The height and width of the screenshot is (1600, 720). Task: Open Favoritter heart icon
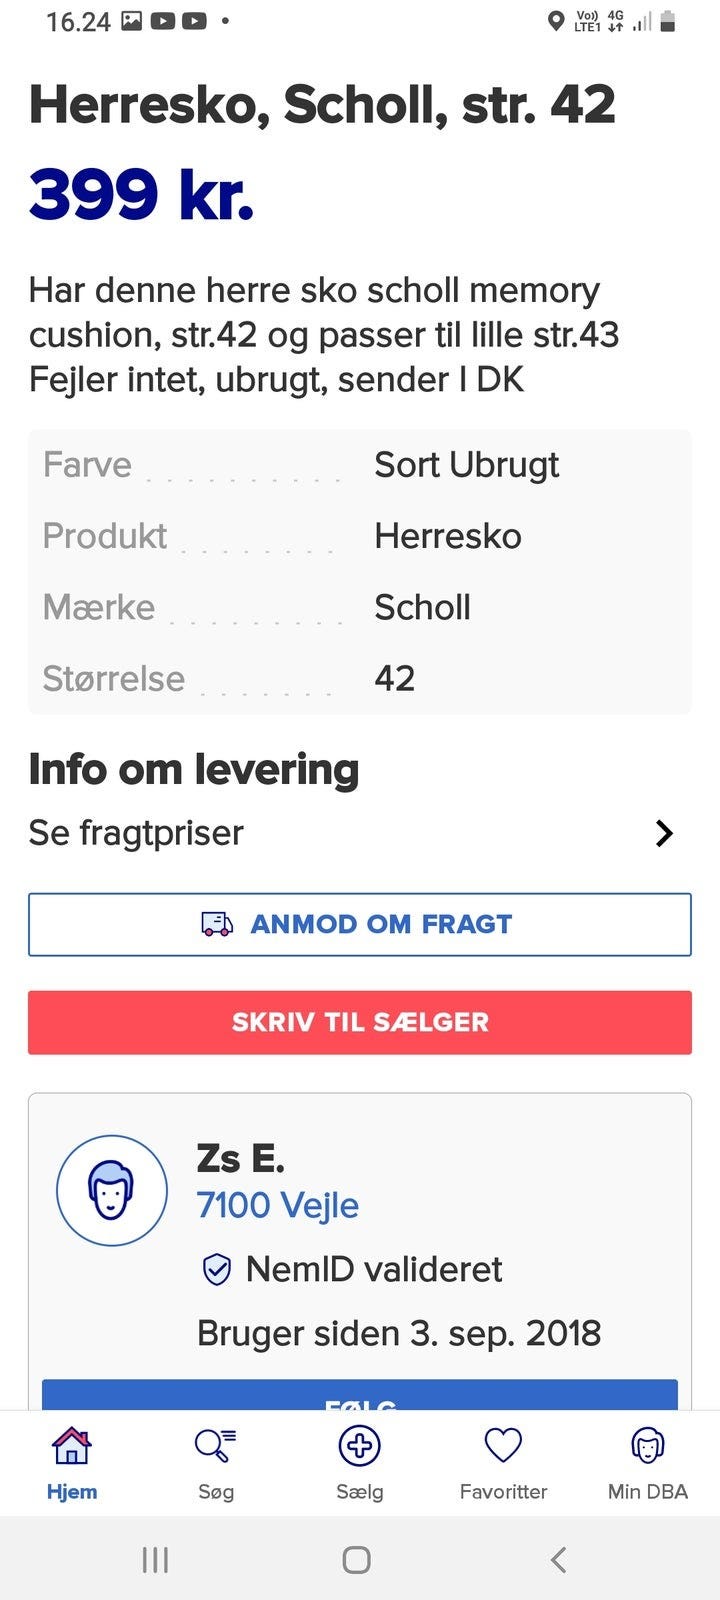[503, 1446]
